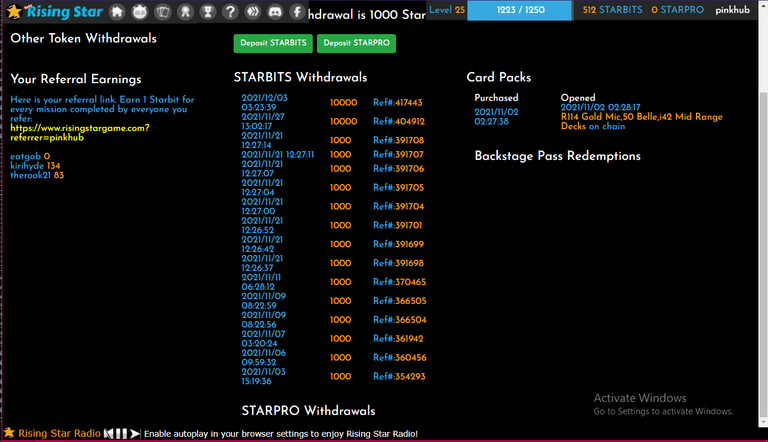Image resolution: width=768 pixels, height=442 pixels.
Task: Click the Card Packs heading
Action: [x=499, y=77]
